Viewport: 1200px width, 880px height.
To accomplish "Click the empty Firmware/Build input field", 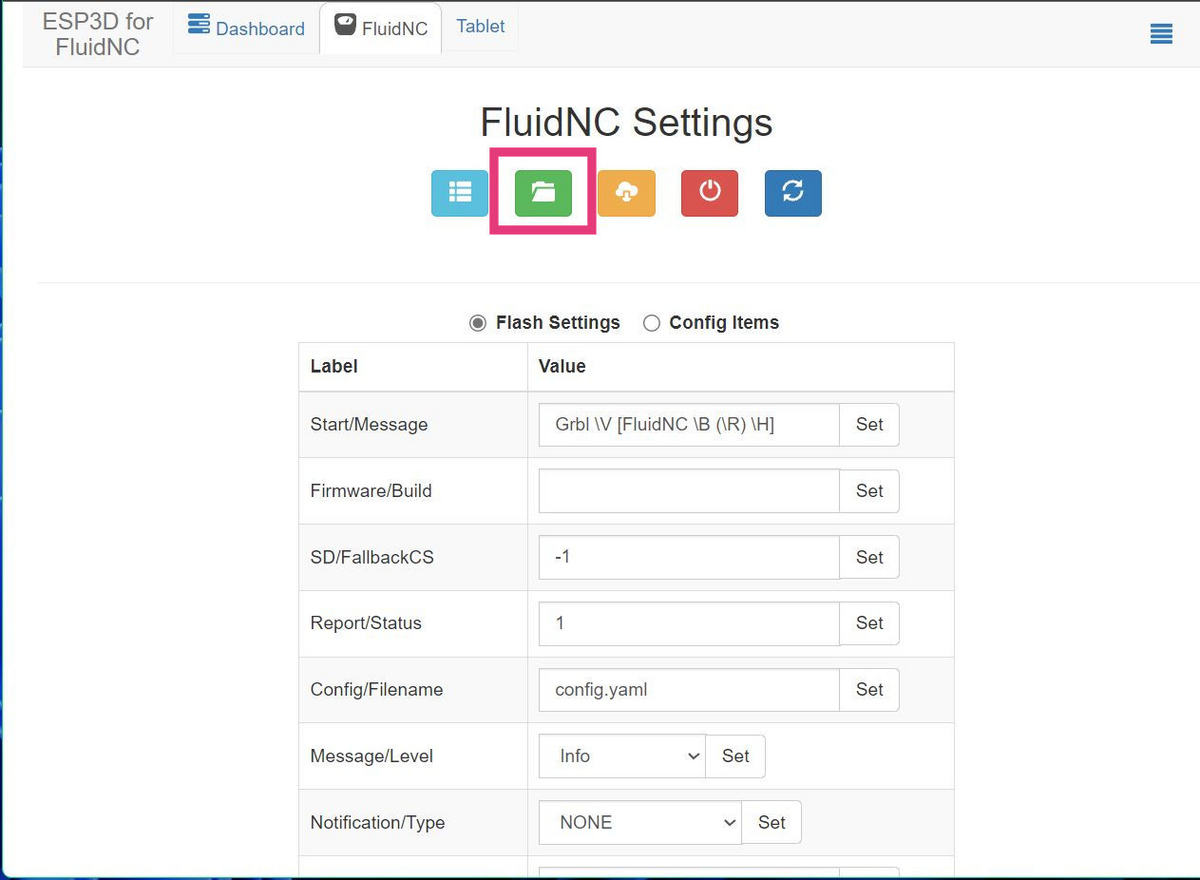I will 689,491.
